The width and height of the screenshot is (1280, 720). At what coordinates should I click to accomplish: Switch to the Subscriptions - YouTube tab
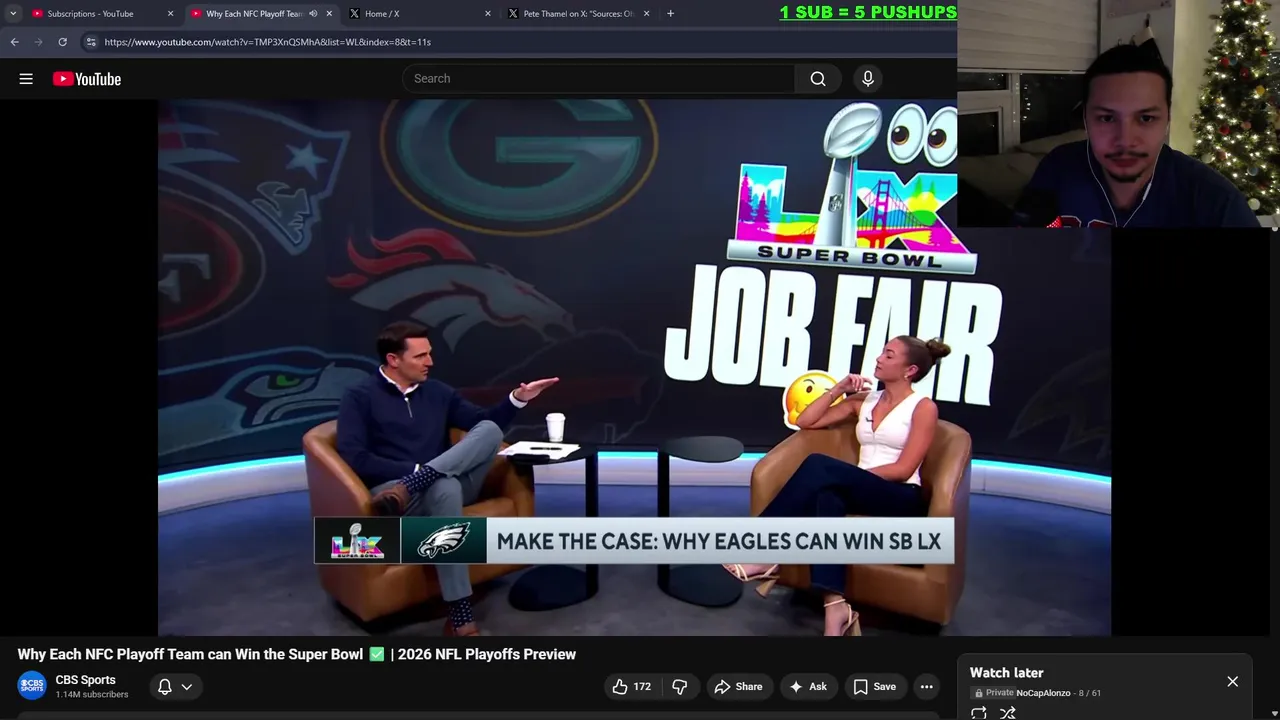point(90,14)
